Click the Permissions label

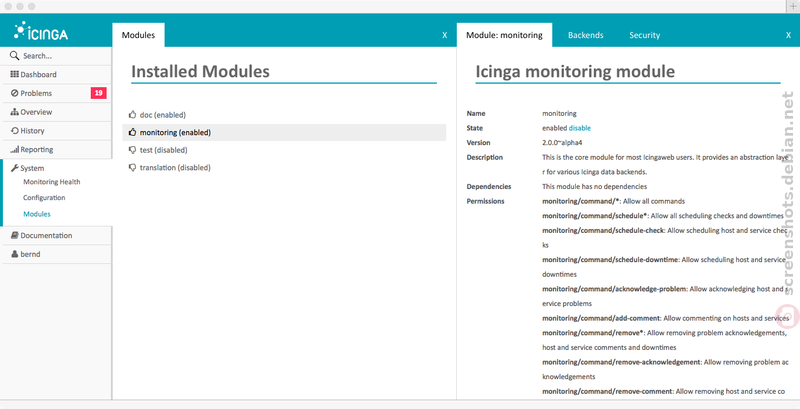pyautogui.click(x=485, y=201)
